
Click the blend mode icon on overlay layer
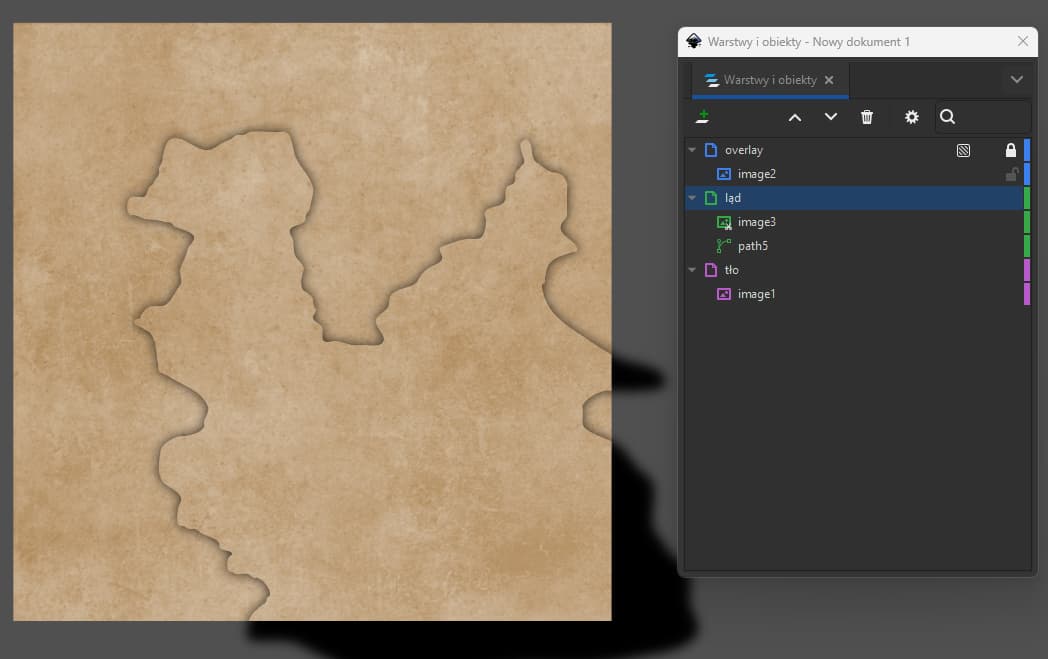coord(963,150)
